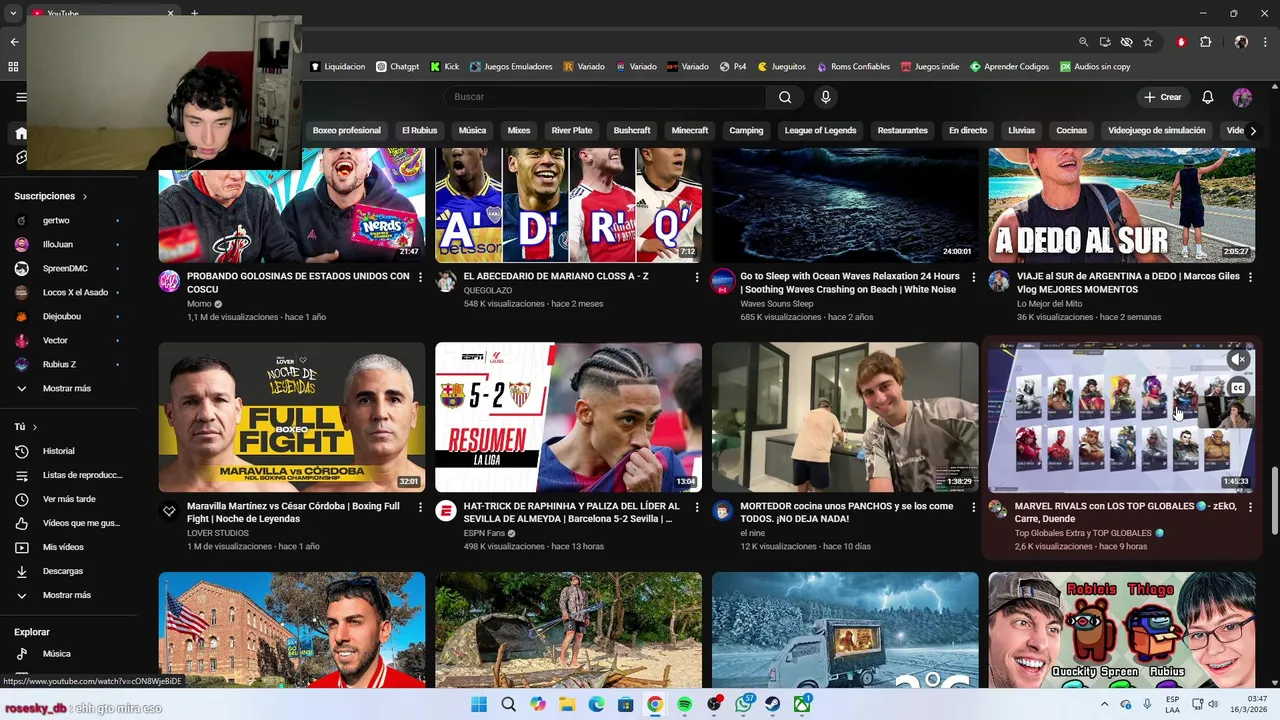The image size is (1280, 720).
Task: Open the notifications bell
Action: [1207, 97]
